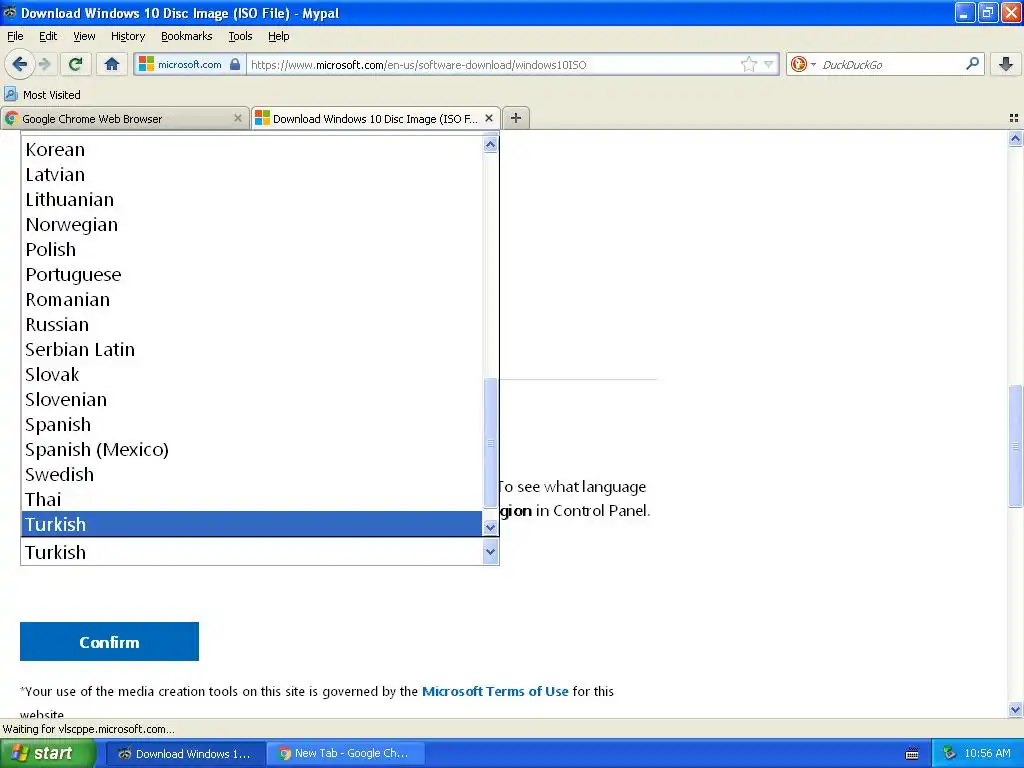Click the on-screen keyboard tray icon
The image size is (1024, 768).
[x=912, y=754]
